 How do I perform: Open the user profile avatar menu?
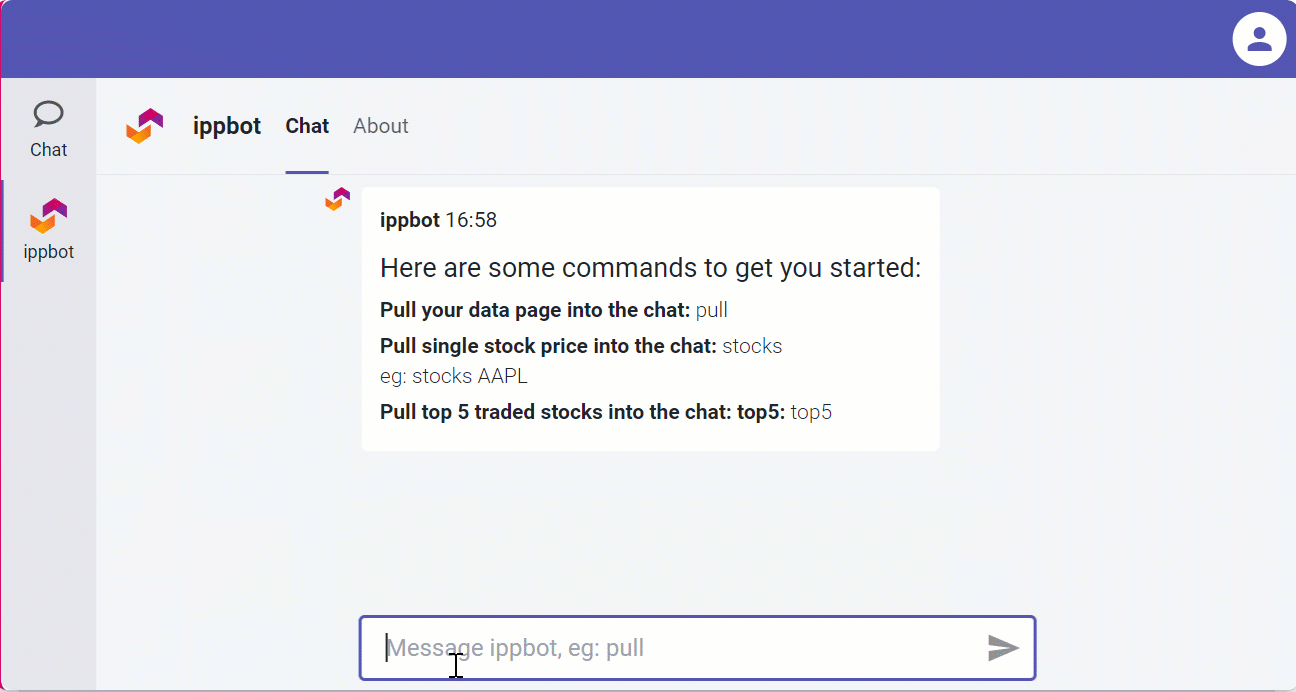[x=1259, y=40]
